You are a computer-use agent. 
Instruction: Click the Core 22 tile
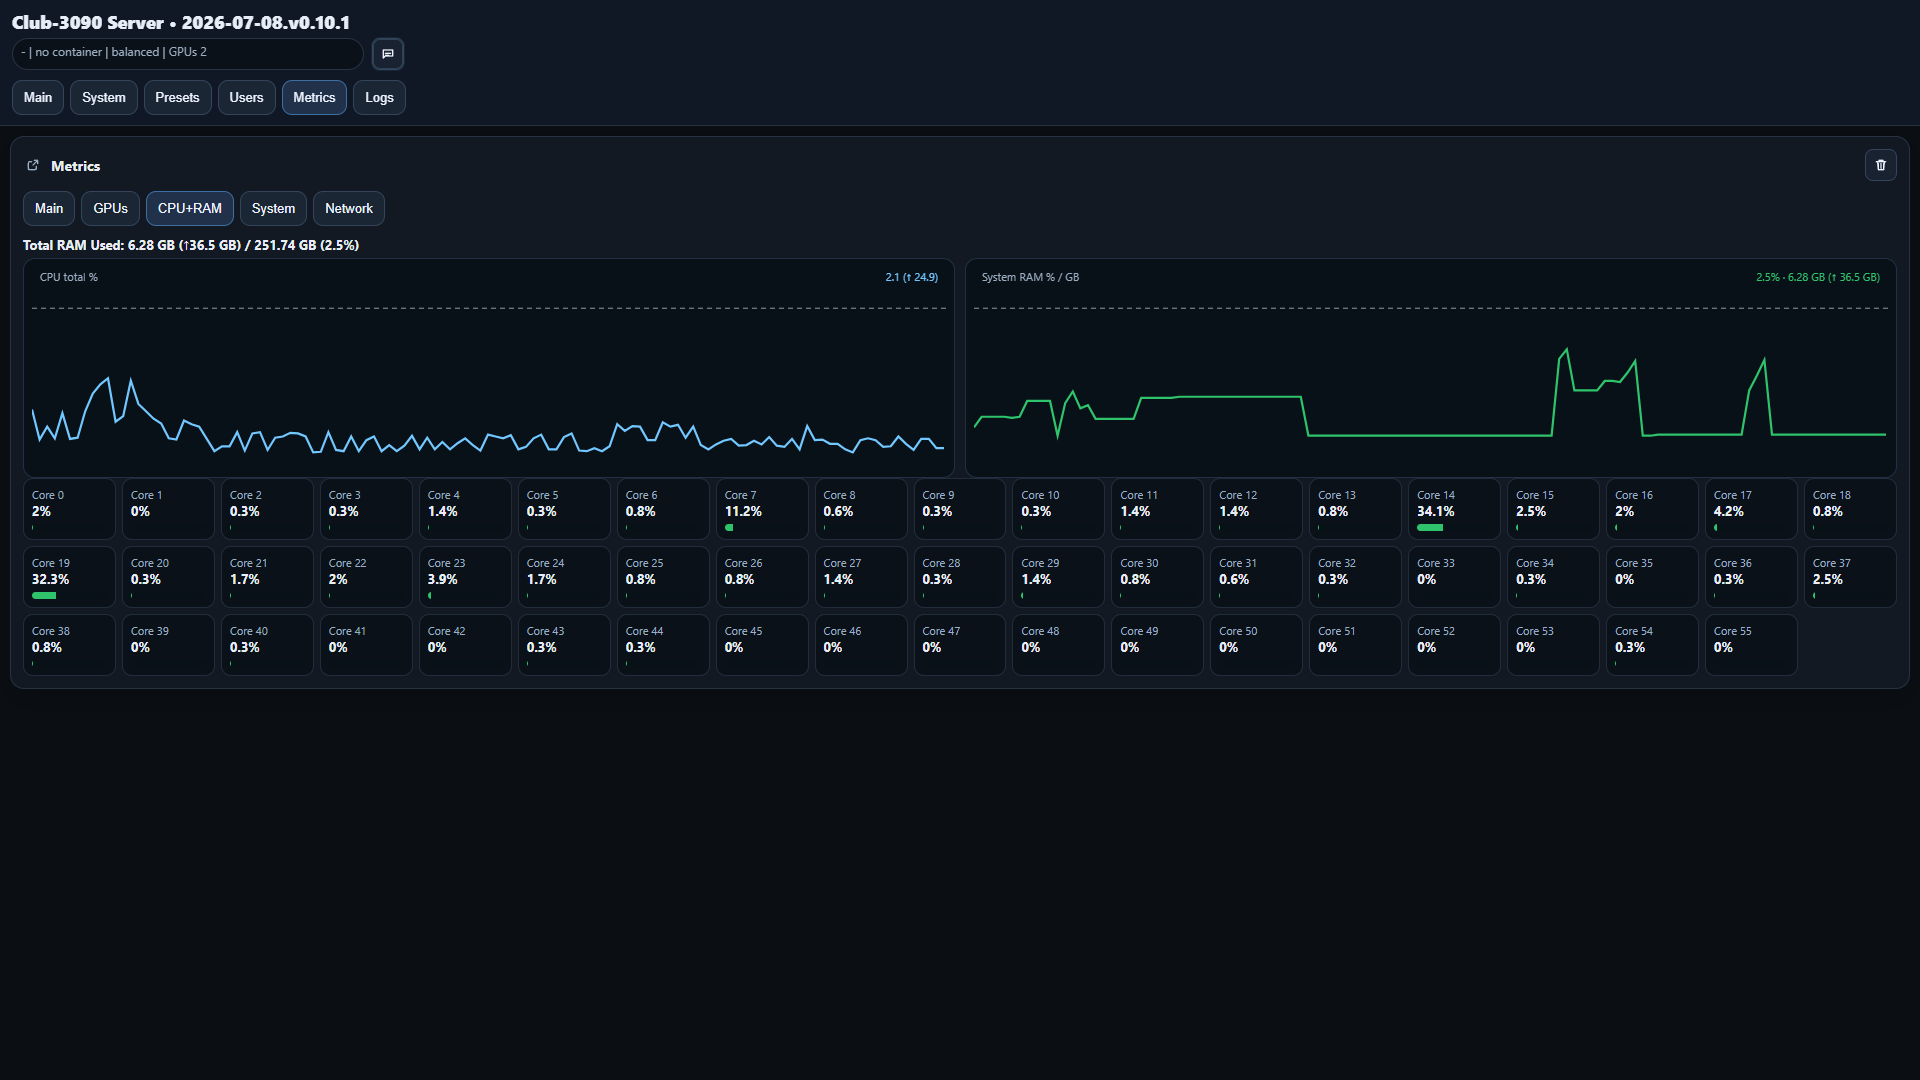[366, 577]
